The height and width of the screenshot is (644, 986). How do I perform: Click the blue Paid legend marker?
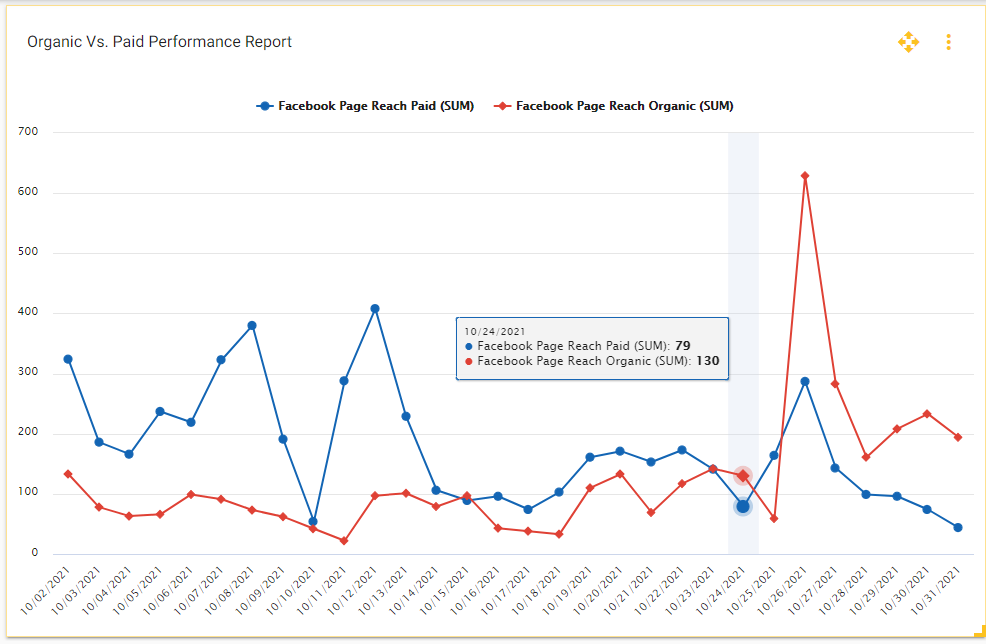coord(265,106)
